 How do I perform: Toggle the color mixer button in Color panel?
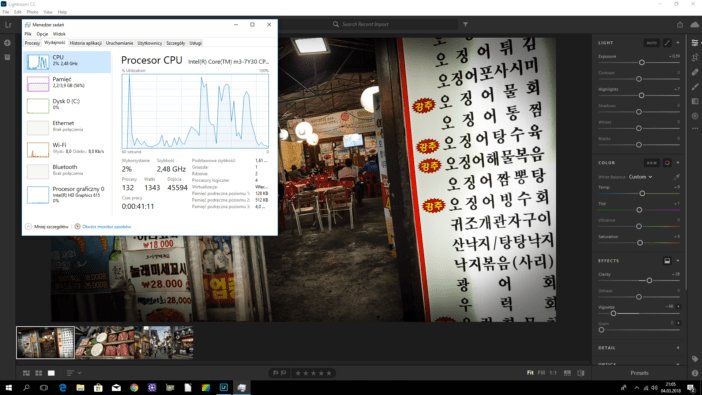click(667, 163)
